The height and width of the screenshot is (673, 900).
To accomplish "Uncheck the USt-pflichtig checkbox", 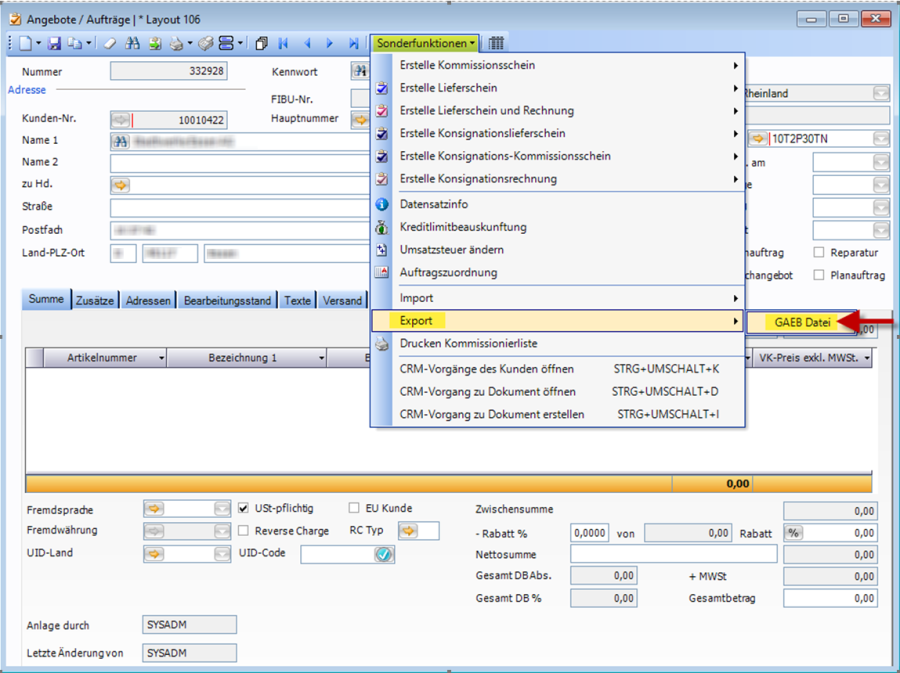I will [245, 509].
